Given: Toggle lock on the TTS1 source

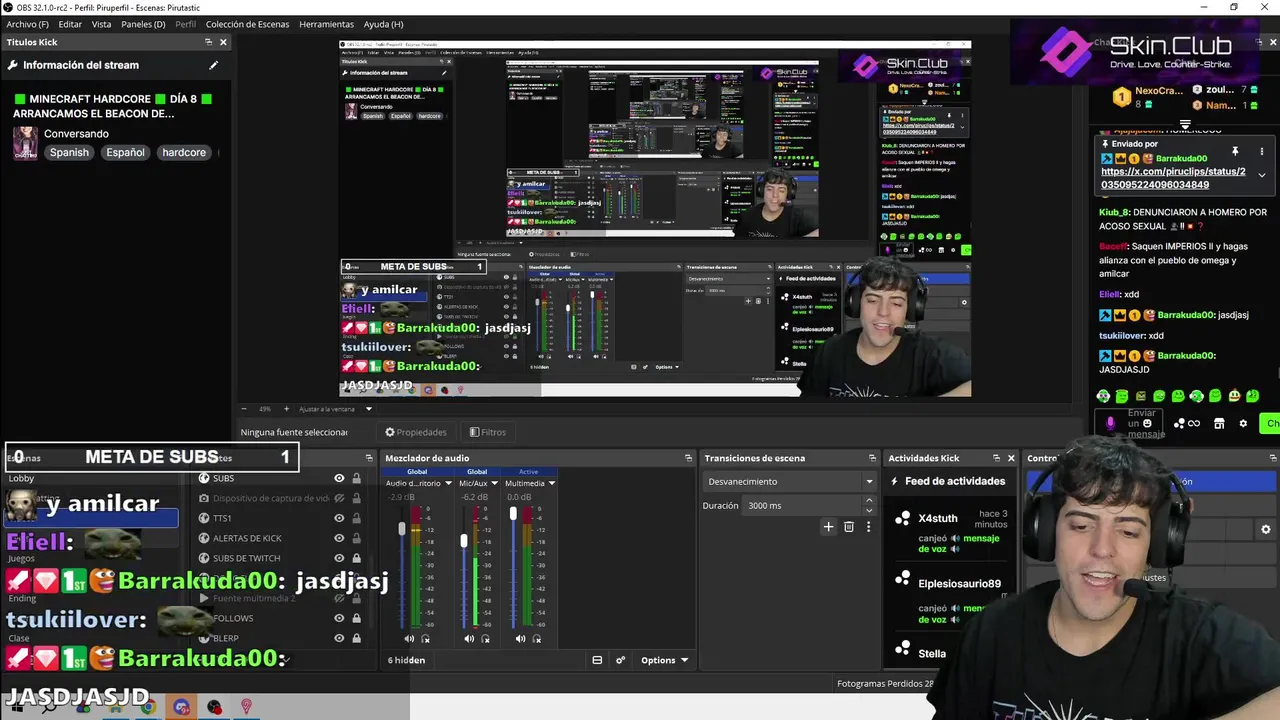Looking at the screenshot, I should [356, 518].
